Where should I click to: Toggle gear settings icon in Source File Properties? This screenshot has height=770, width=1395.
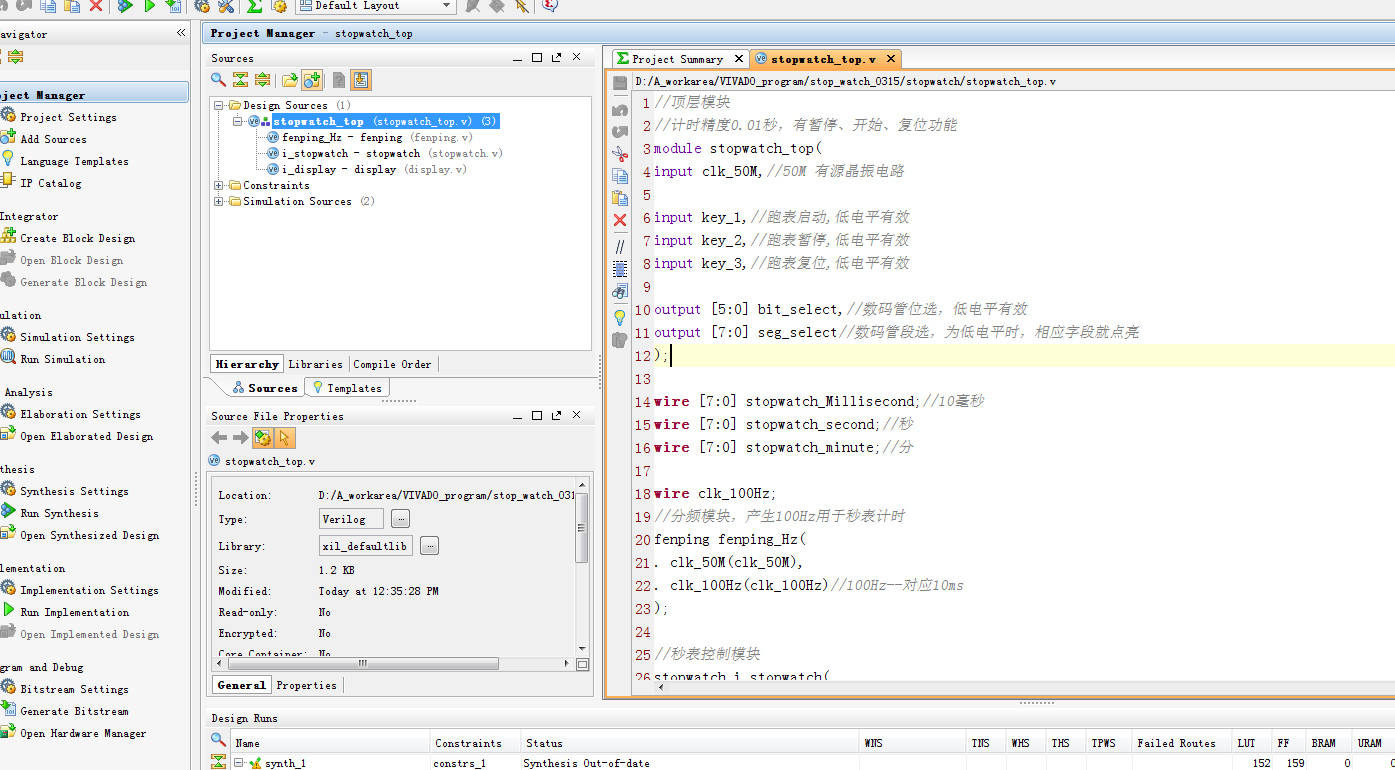(263, 438)
